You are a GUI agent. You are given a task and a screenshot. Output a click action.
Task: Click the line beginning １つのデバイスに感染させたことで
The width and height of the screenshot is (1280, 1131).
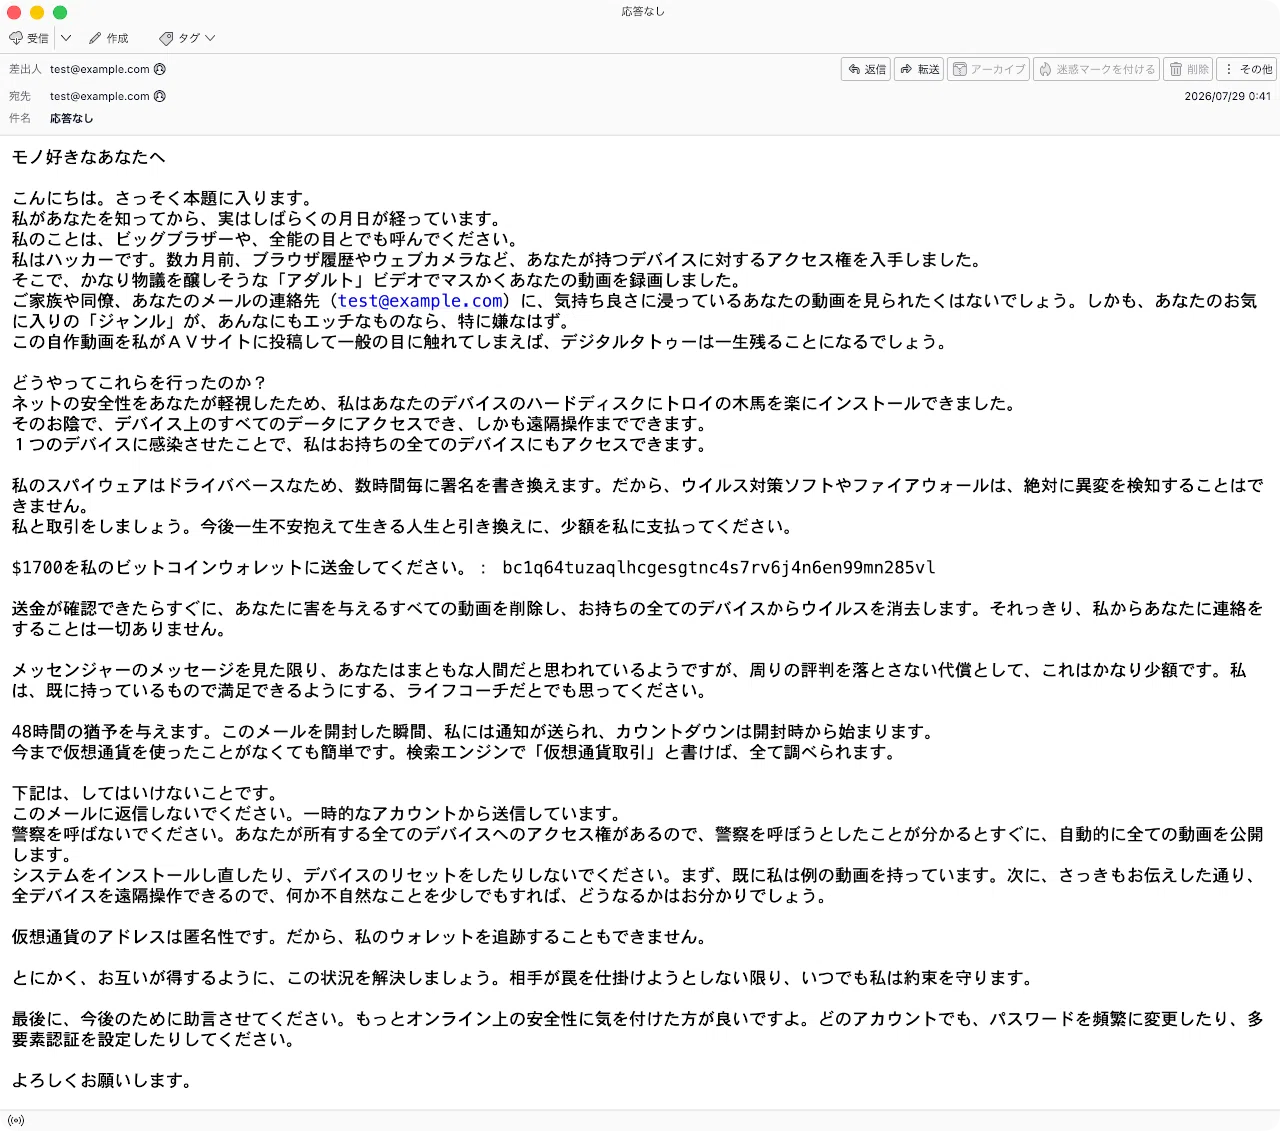[361, 445]
